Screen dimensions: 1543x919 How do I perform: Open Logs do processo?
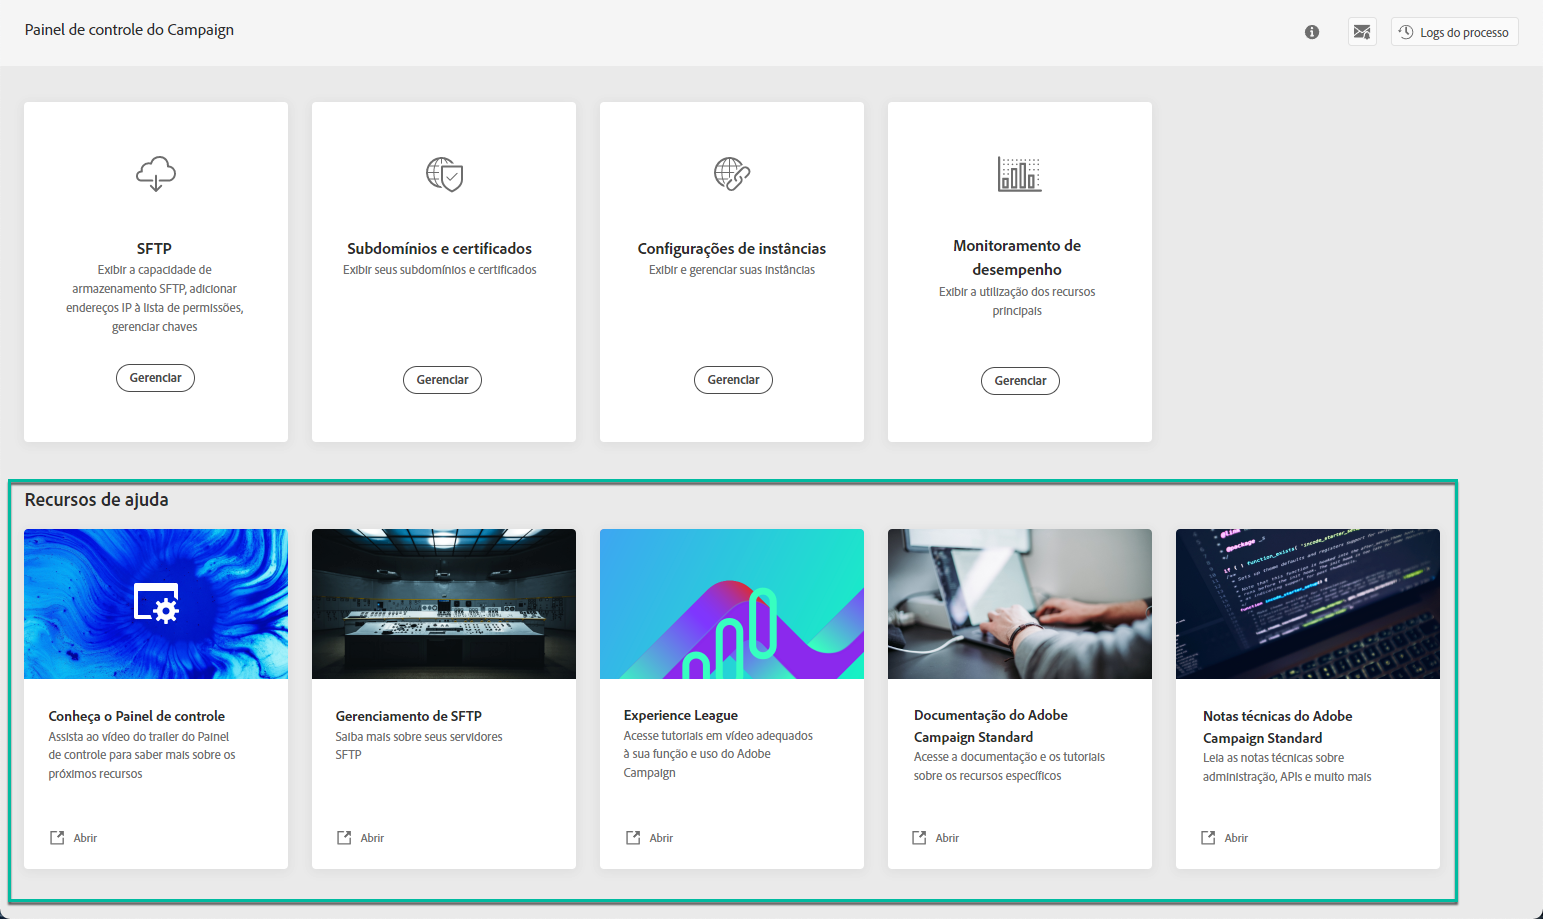pos(1455,32)
